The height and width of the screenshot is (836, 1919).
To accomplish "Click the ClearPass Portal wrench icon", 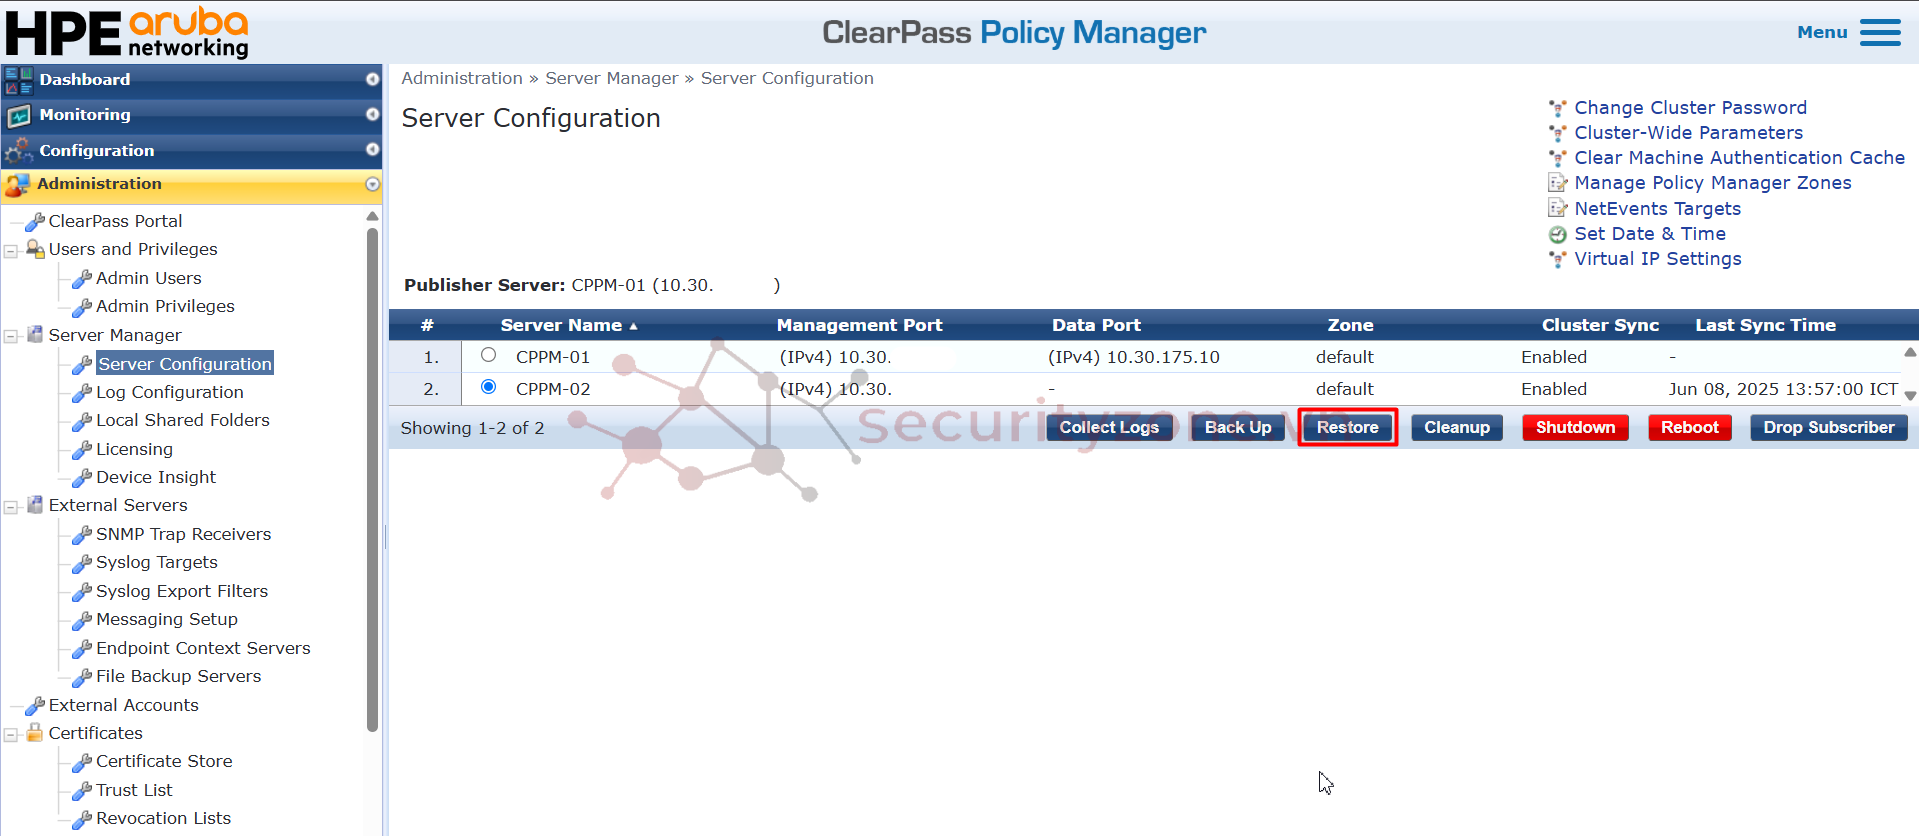I will 35,221.
